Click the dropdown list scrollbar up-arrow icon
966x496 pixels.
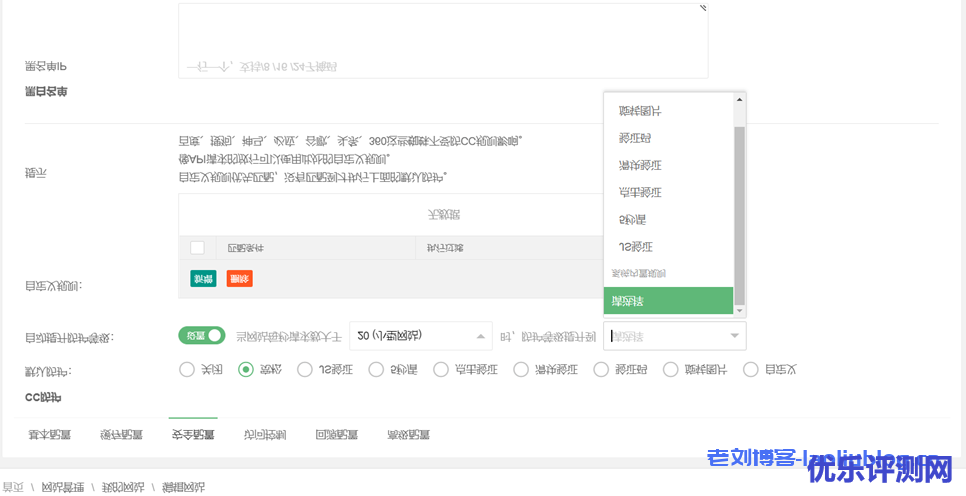(x=740, y=100)
